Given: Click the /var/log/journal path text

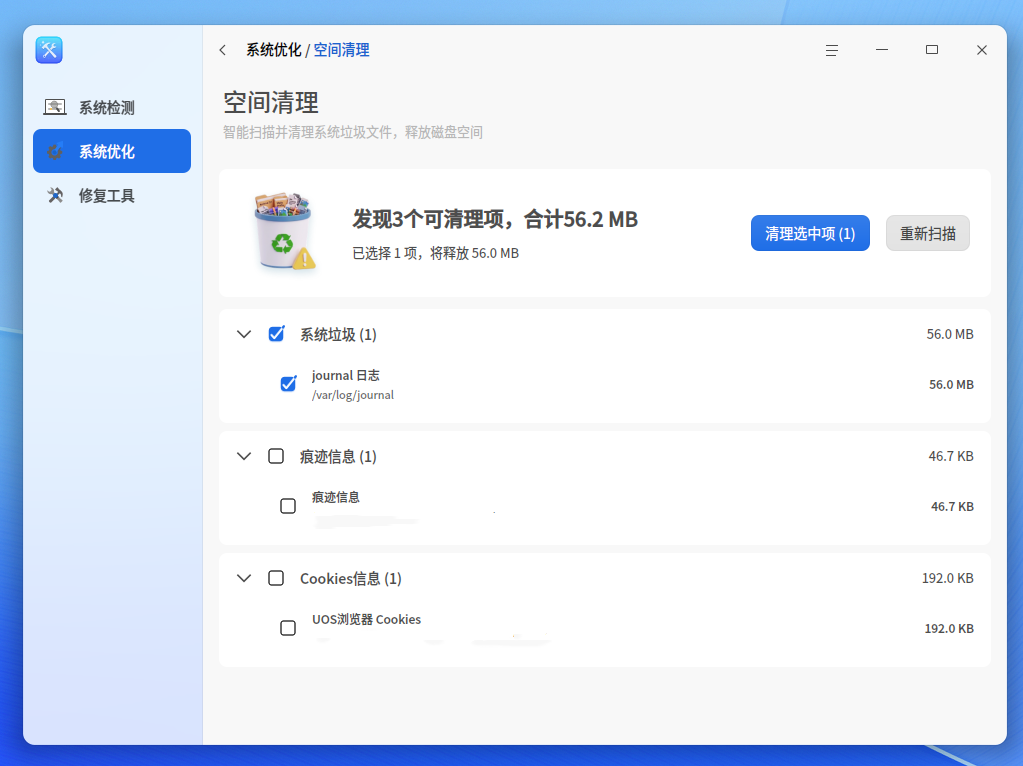Looking at the screenshot, I should coord(353,395).
